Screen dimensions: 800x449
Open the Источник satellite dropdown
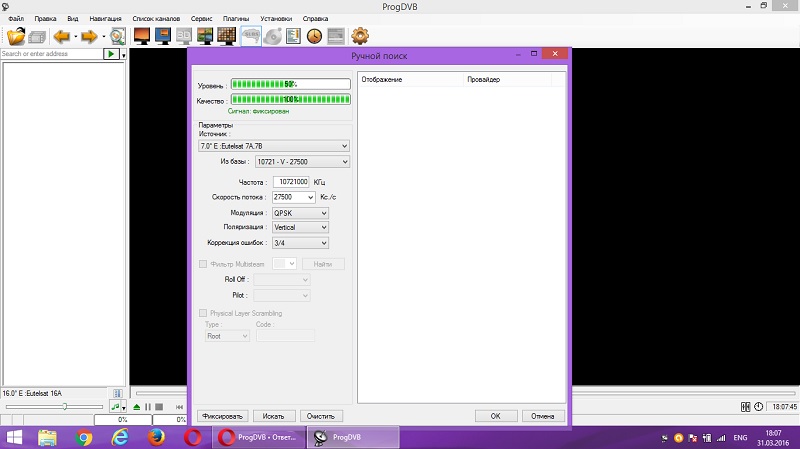tap(274, 146)
